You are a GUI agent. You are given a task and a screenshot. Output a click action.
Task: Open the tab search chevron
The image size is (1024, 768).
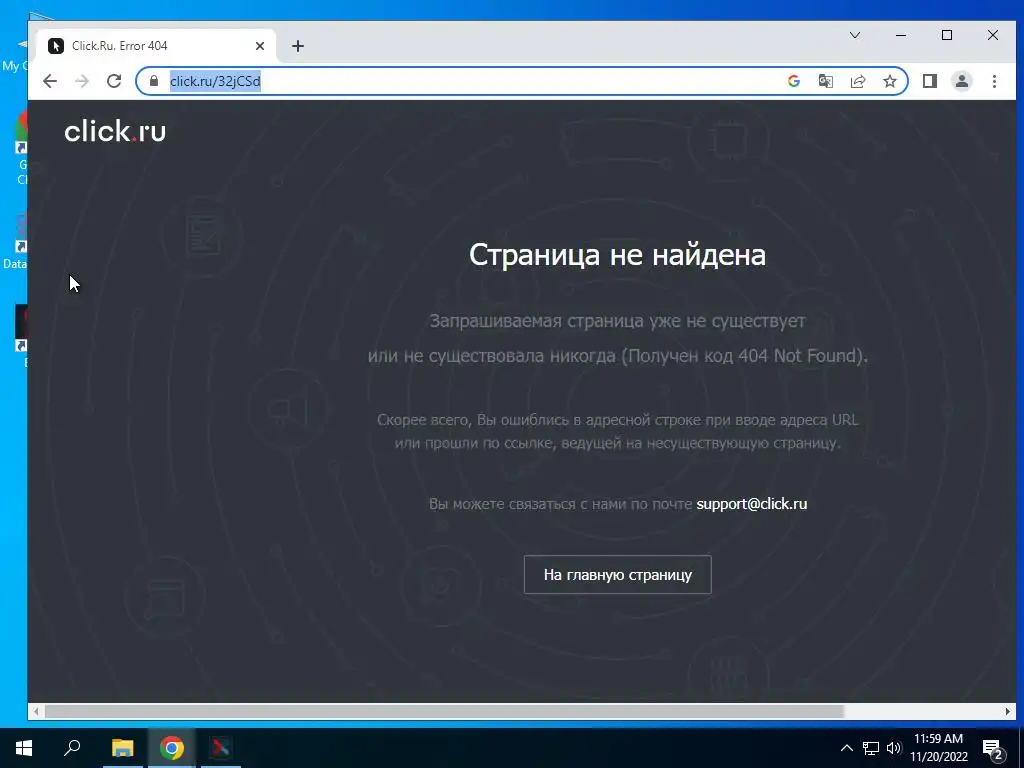pyautogui.click(x=855, y=35)
